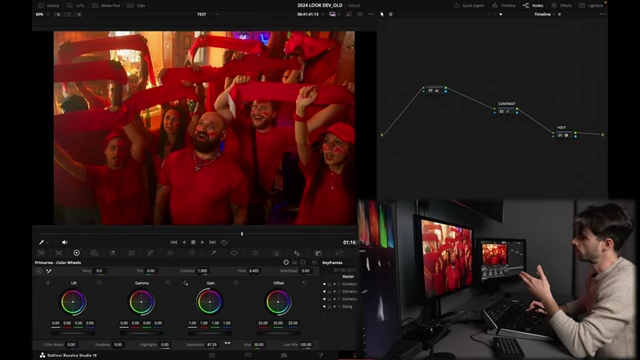Open the Camera Raw palette

(41, 253)
